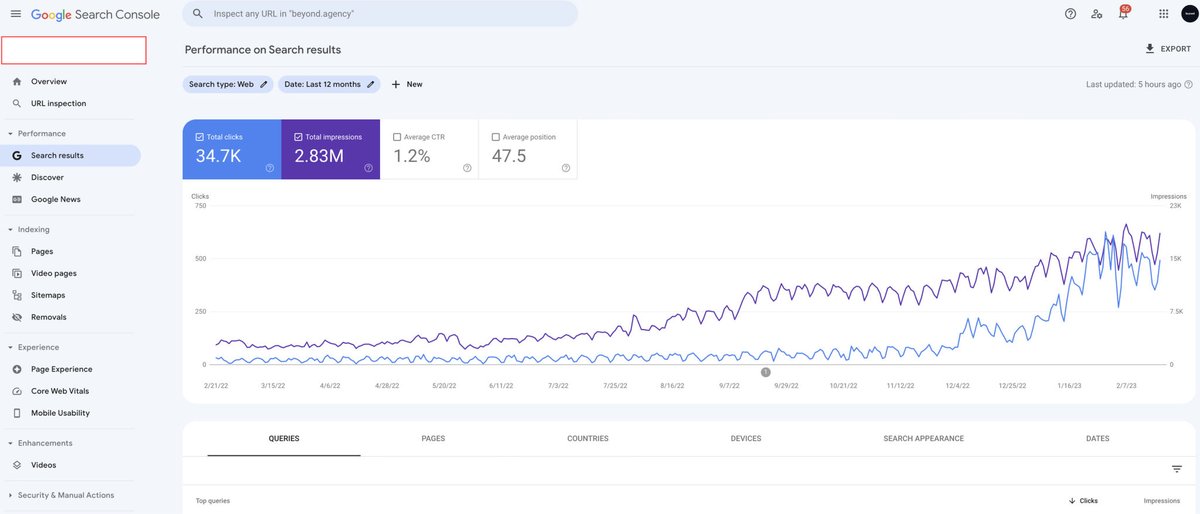Open help for Total clicks card
This screenshot has height=514, width=1200.
(x=270, y=168)
